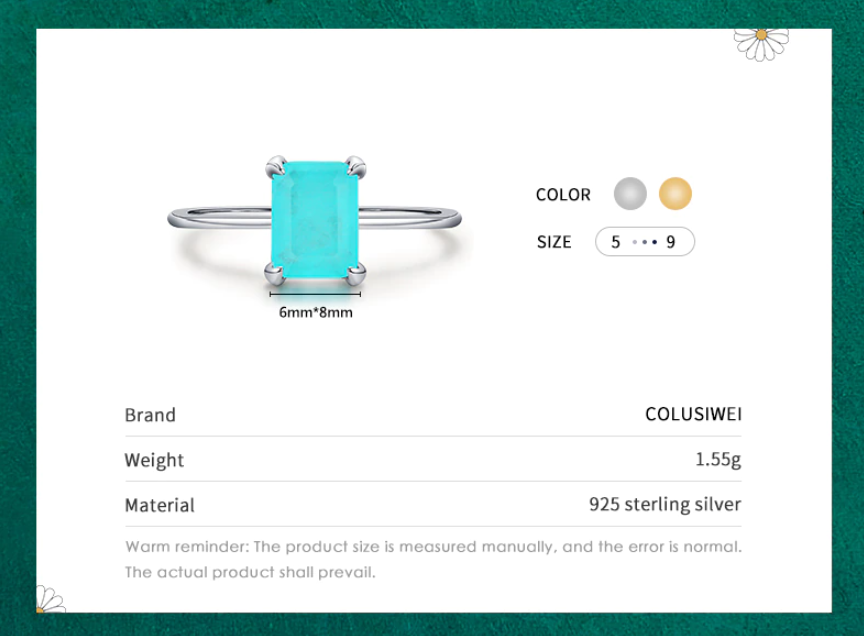864x636 pixels.
Task: Click the Warm reminder text
Action: [433, 559]
